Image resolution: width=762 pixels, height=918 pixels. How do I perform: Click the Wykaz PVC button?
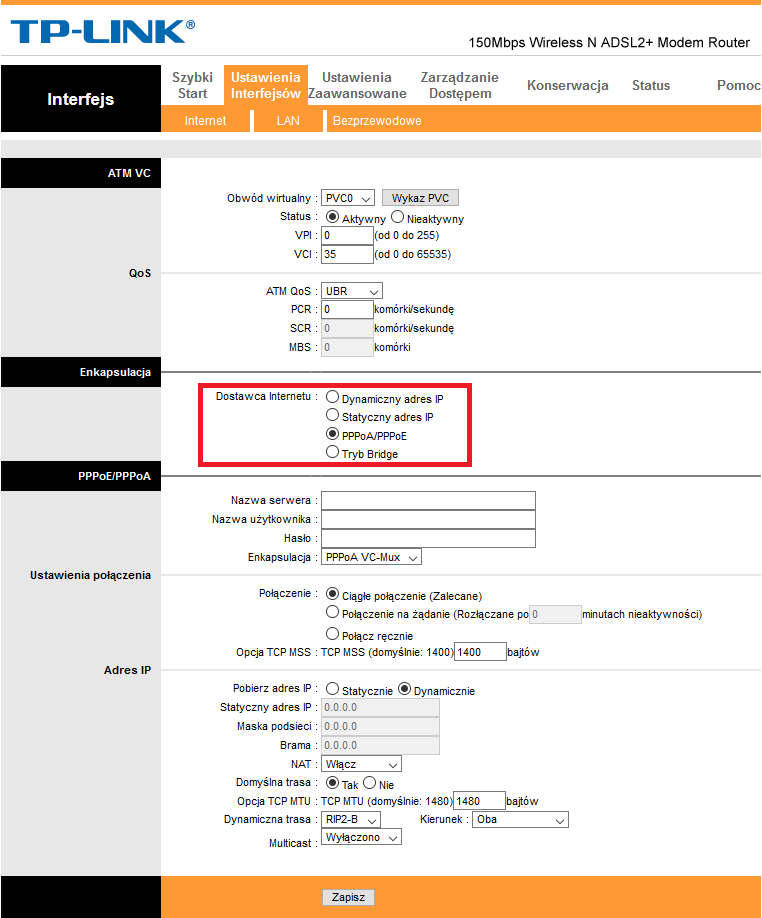pyautogui.click(x=420, y=198)
